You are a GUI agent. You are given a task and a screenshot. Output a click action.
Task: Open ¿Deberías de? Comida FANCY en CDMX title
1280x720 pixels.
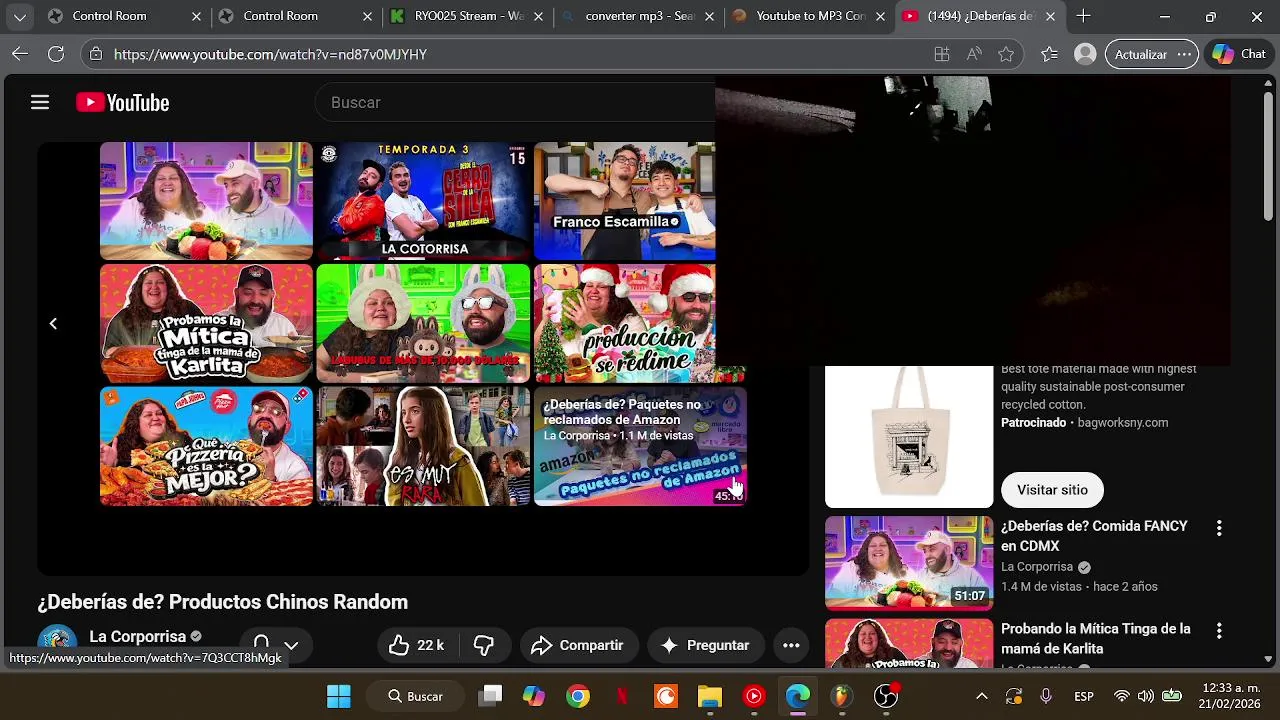point(1094,536)
